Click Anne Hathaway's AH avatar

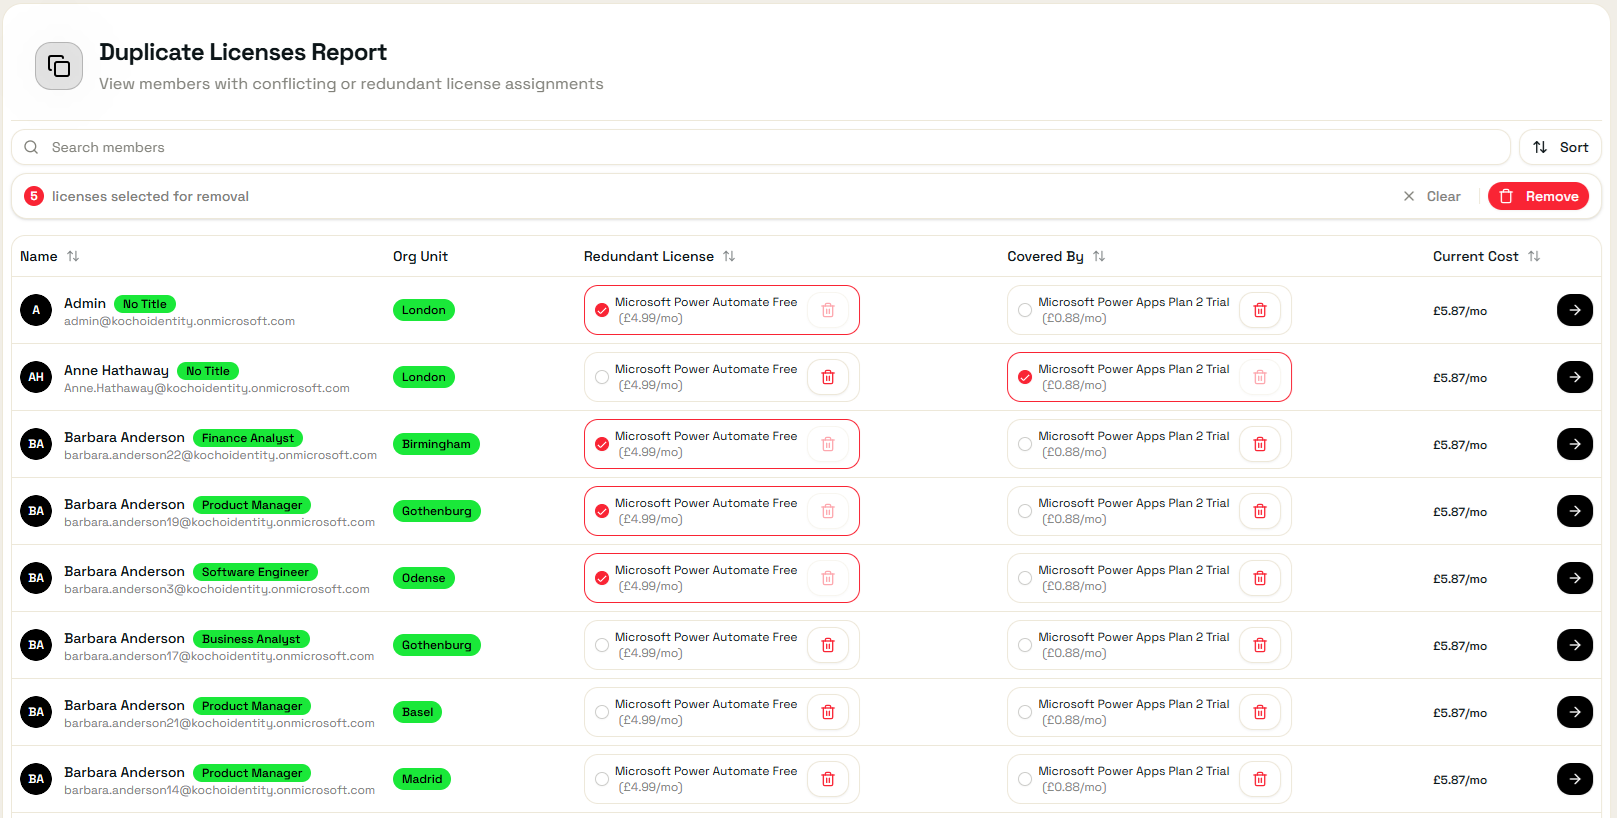point(36,377)
